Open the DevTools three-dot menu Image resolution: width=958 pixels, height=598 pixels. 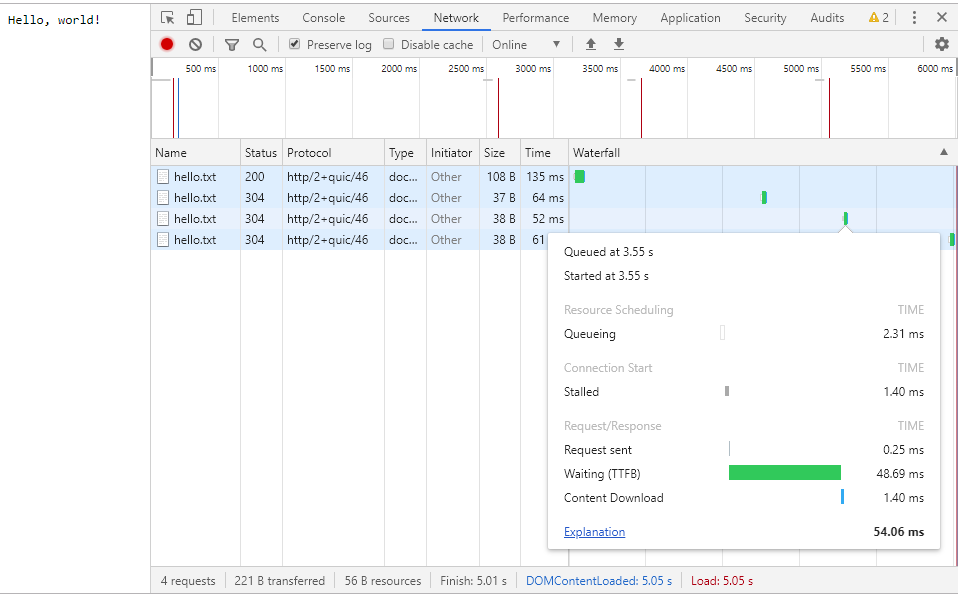[914, 18]
